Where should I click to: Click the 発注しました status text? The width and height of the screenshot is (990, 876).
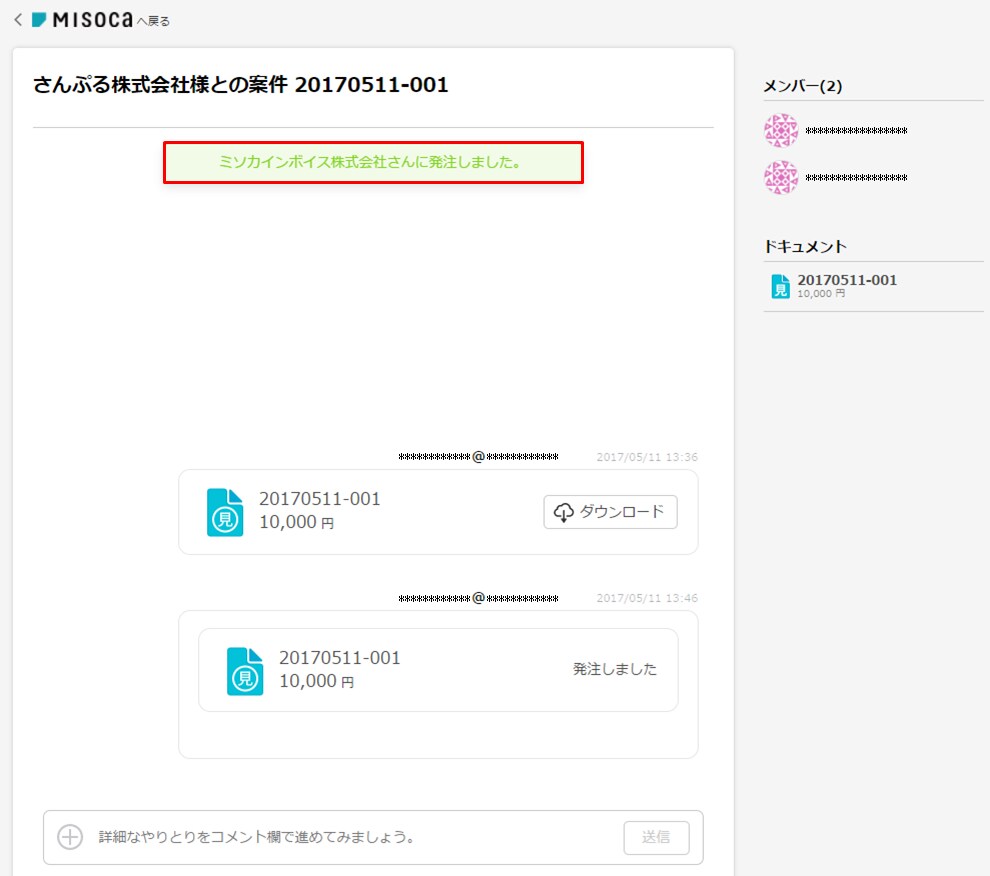coord(614,669)
